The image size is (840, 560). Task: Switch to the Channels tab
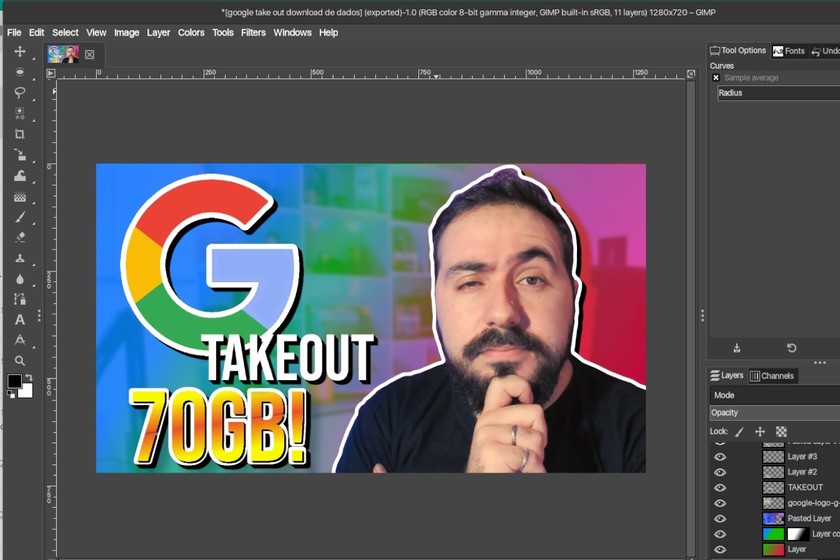(772, 376)
